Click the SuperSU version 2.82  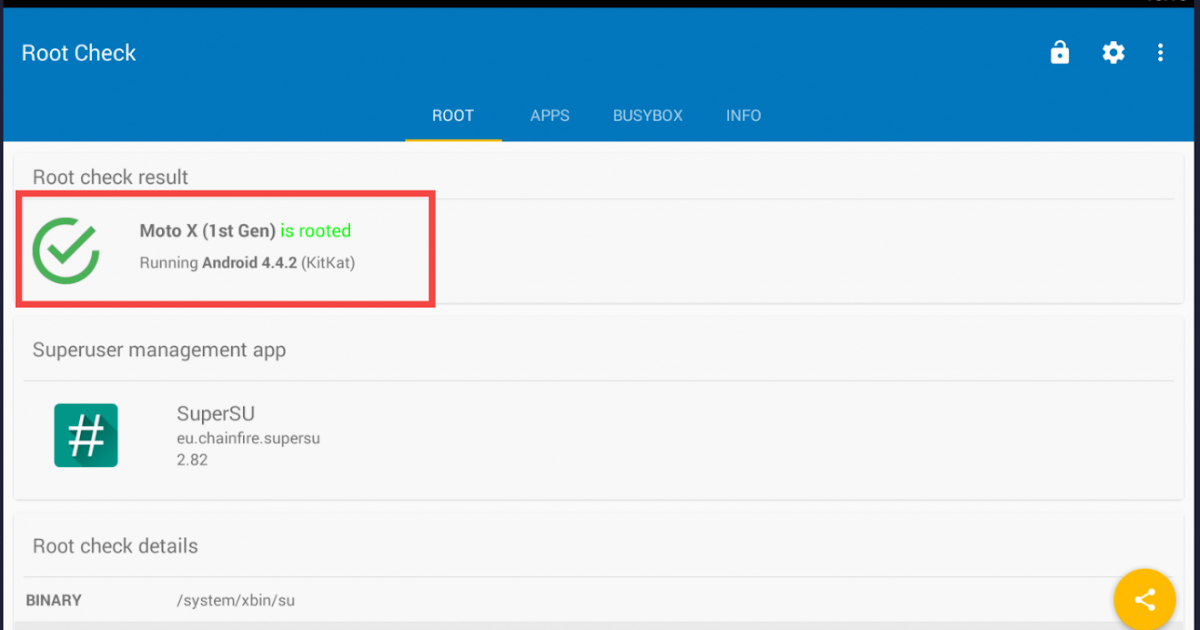[x=192, y=461]
